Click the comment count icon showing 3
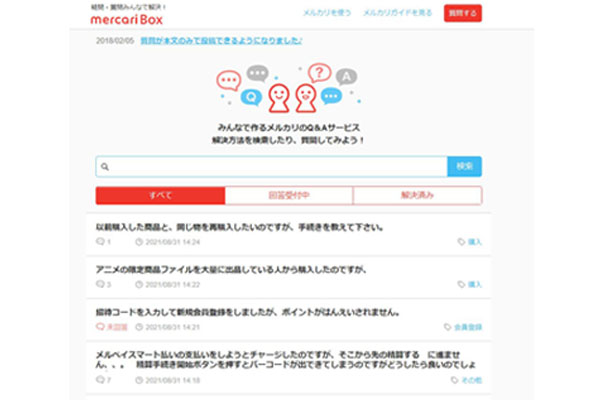600x400 pixels. click(100, 285)
